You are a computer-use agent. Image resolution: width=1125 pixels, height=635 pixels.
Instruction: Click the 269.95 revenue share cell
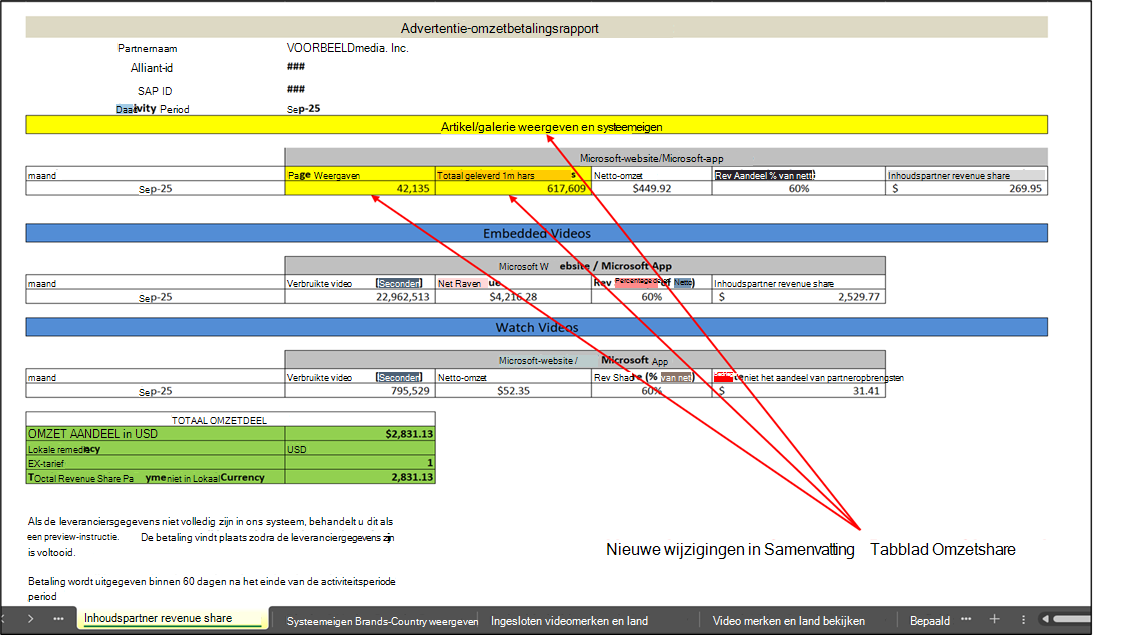pyautogui.click(x=966, y=188)
